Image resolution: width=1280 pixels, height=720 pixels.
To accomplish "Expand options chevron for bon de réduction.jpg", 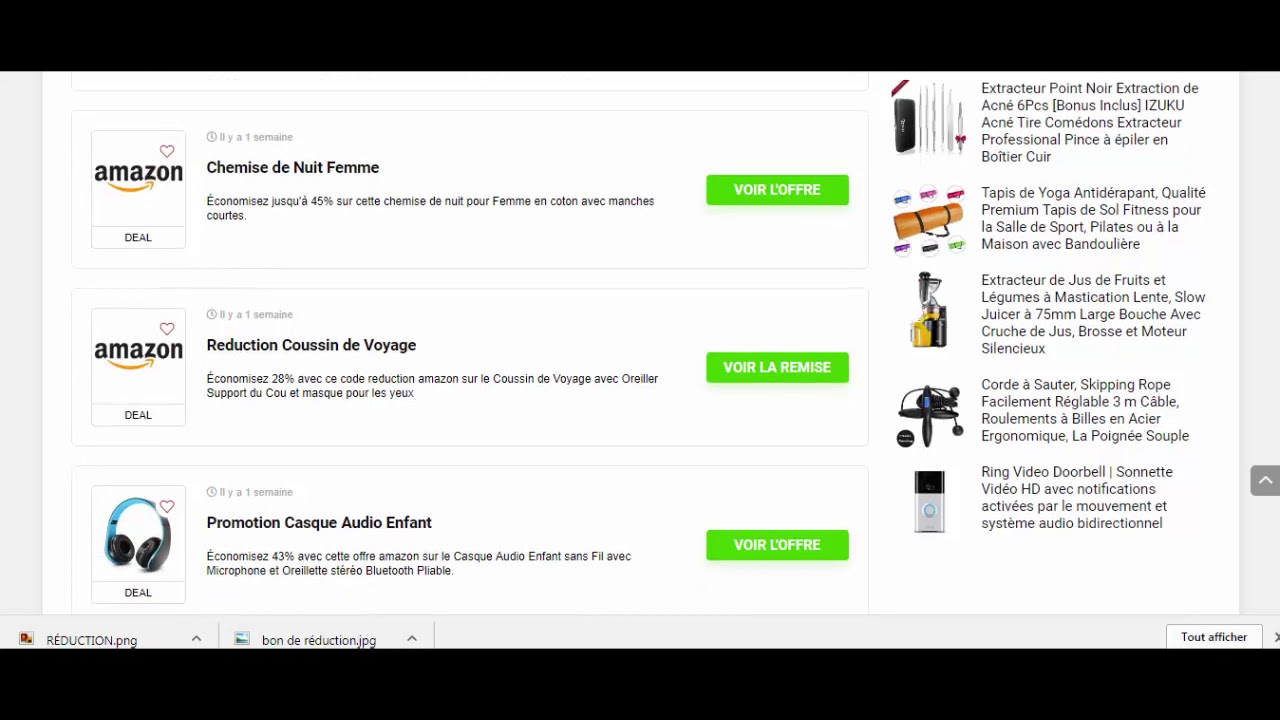I will pos(411,639).
